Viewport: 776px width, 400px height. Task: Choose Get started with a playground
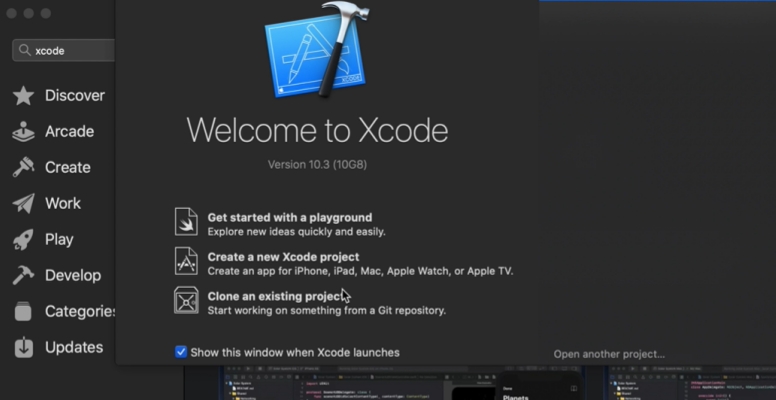290,218
